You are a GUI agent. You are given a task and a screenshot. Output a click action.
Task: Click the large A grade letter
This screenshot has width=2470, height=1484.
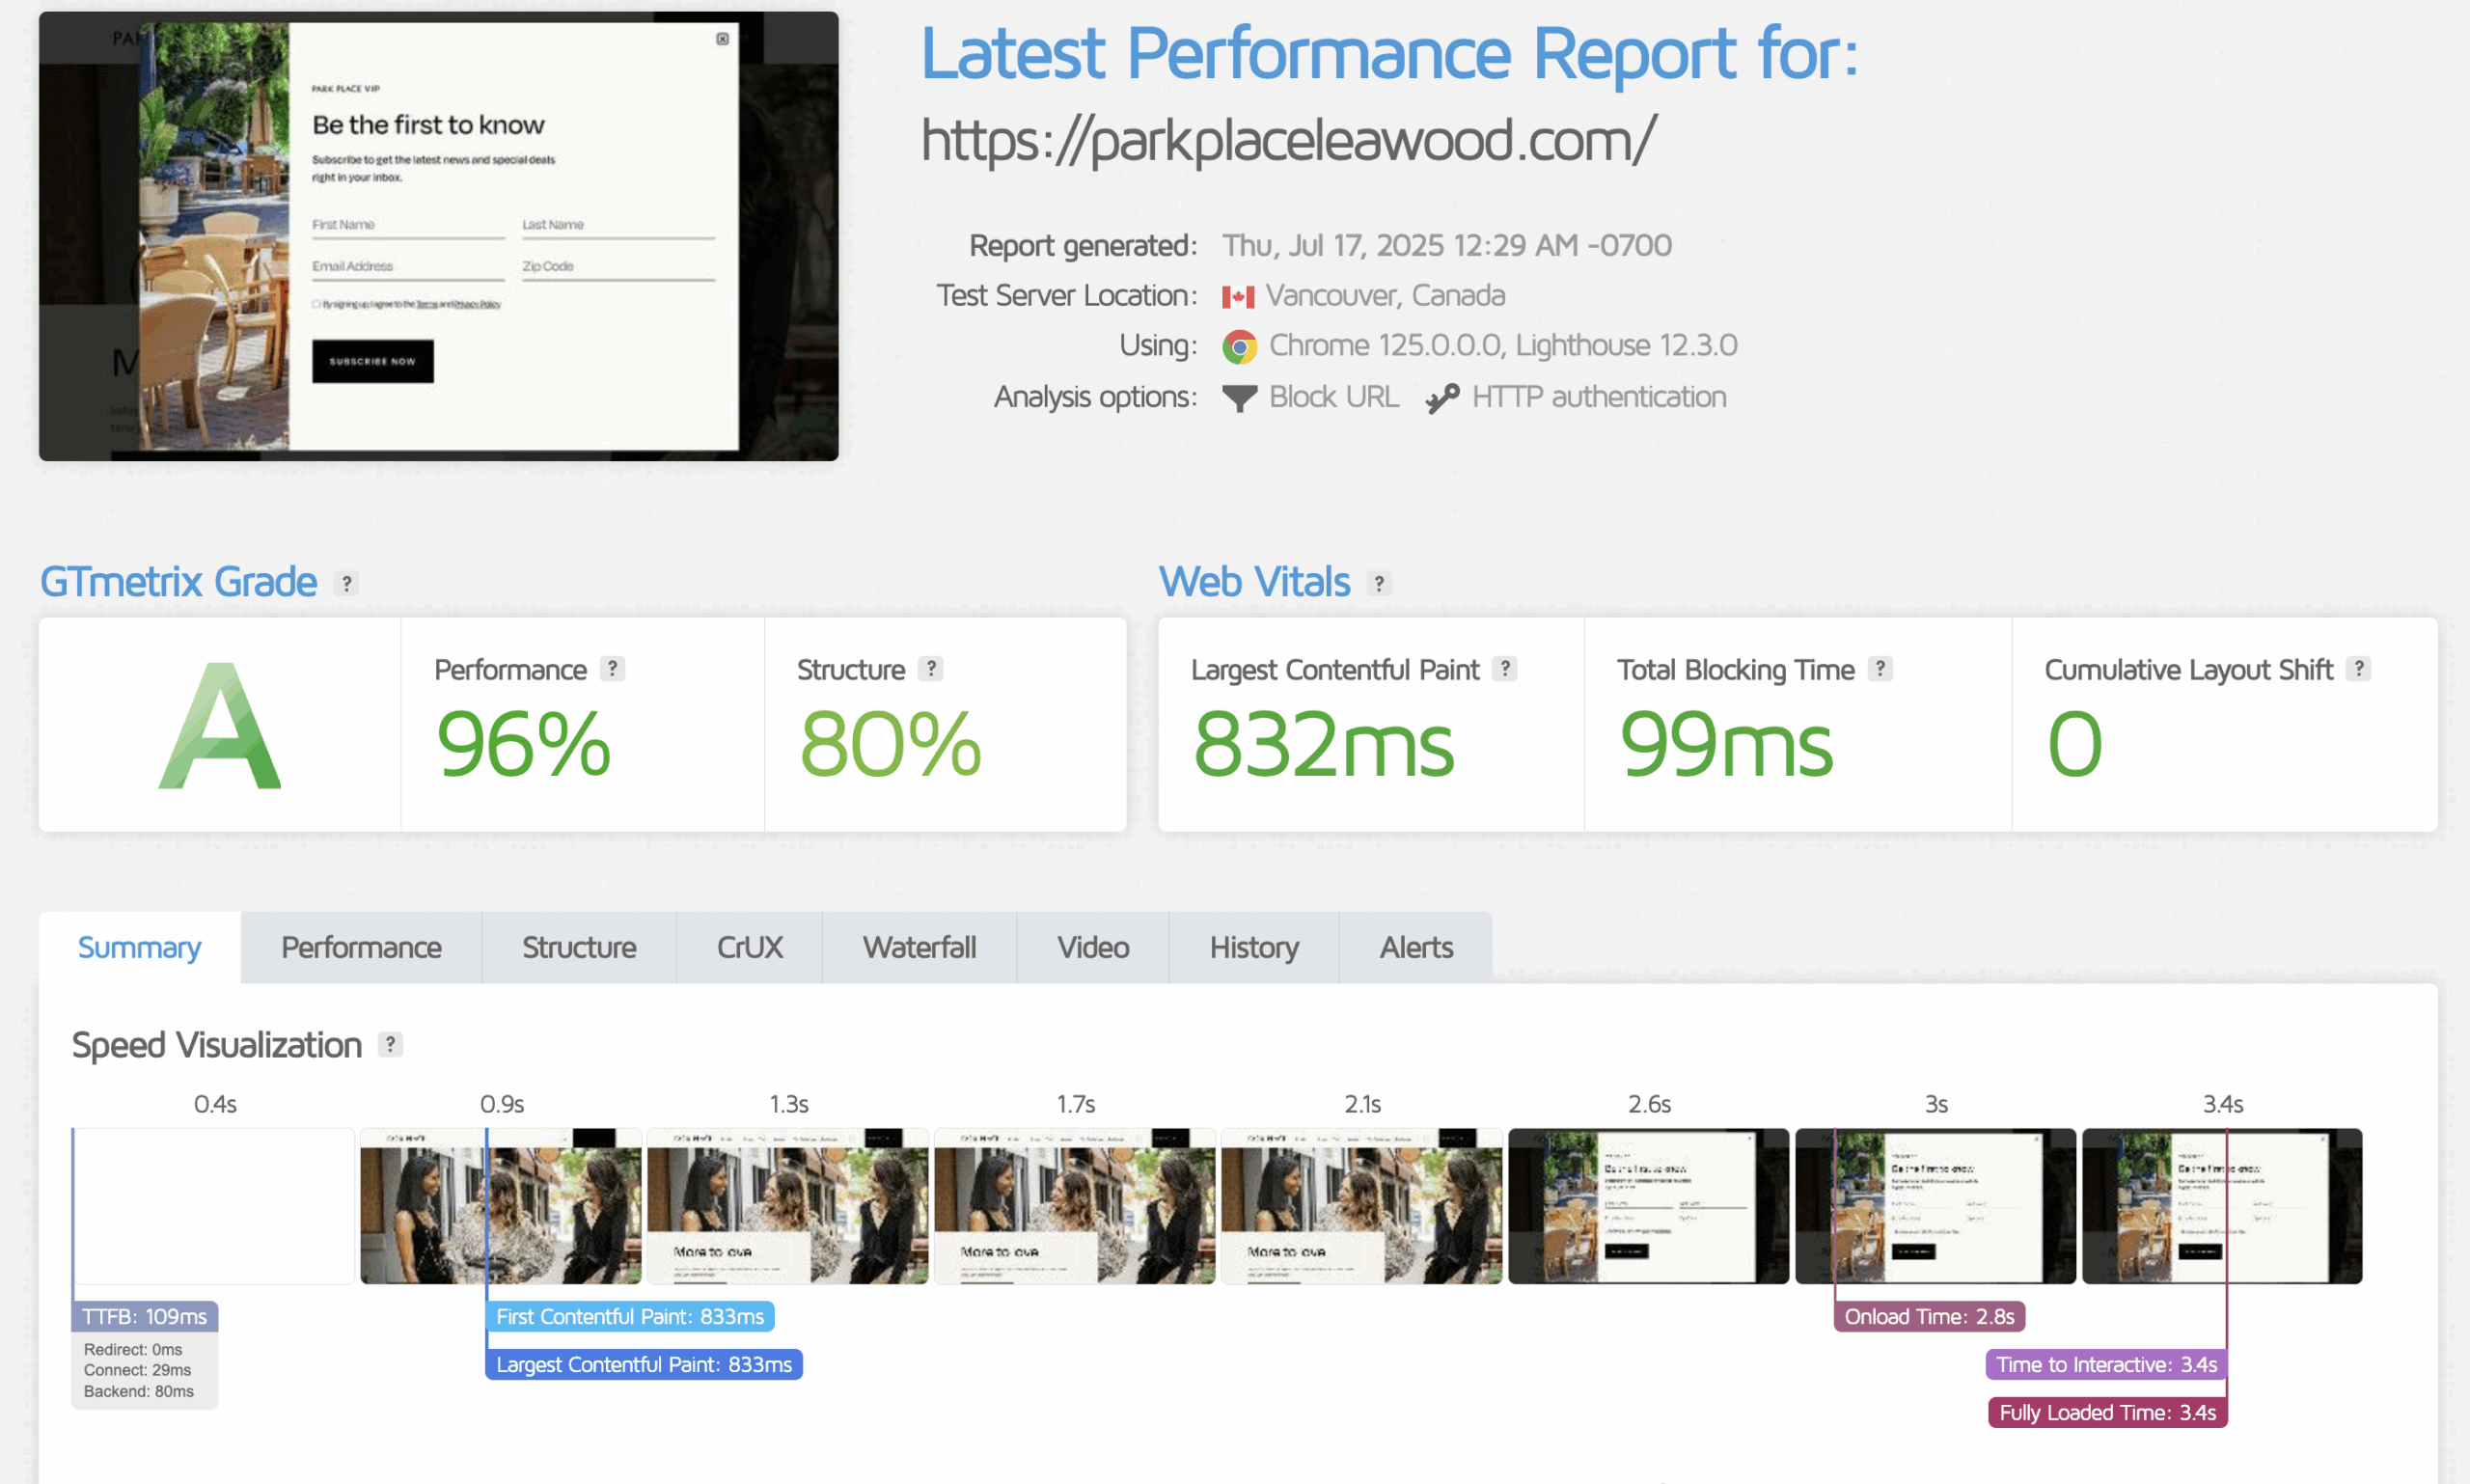220,726
